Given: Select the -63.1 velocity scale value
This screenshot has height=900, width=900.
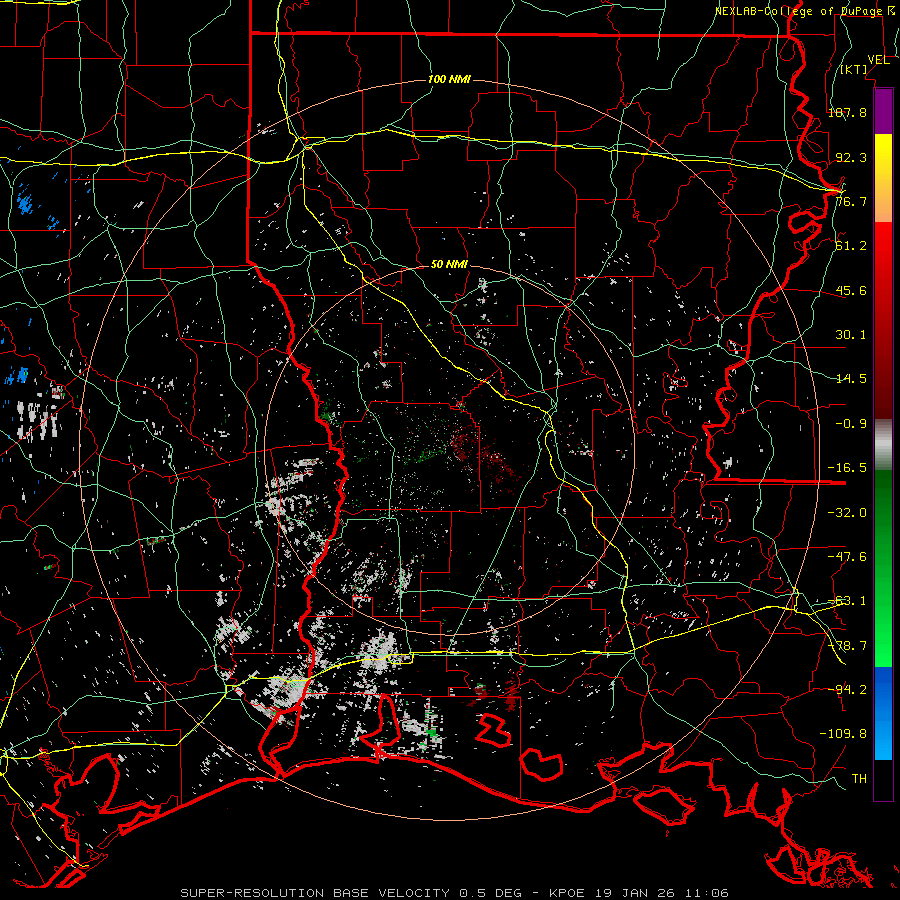Looking at the screenshot, I should (x=847, y=601).
